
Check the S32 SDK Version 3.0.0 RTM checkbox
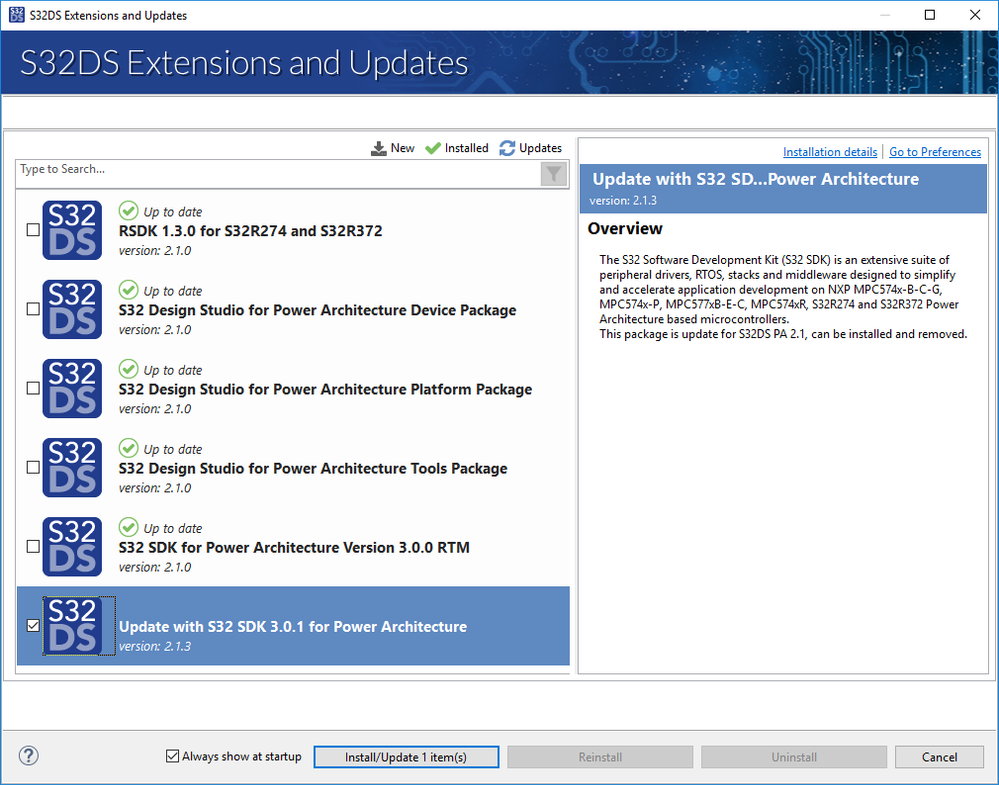[33, 546]
